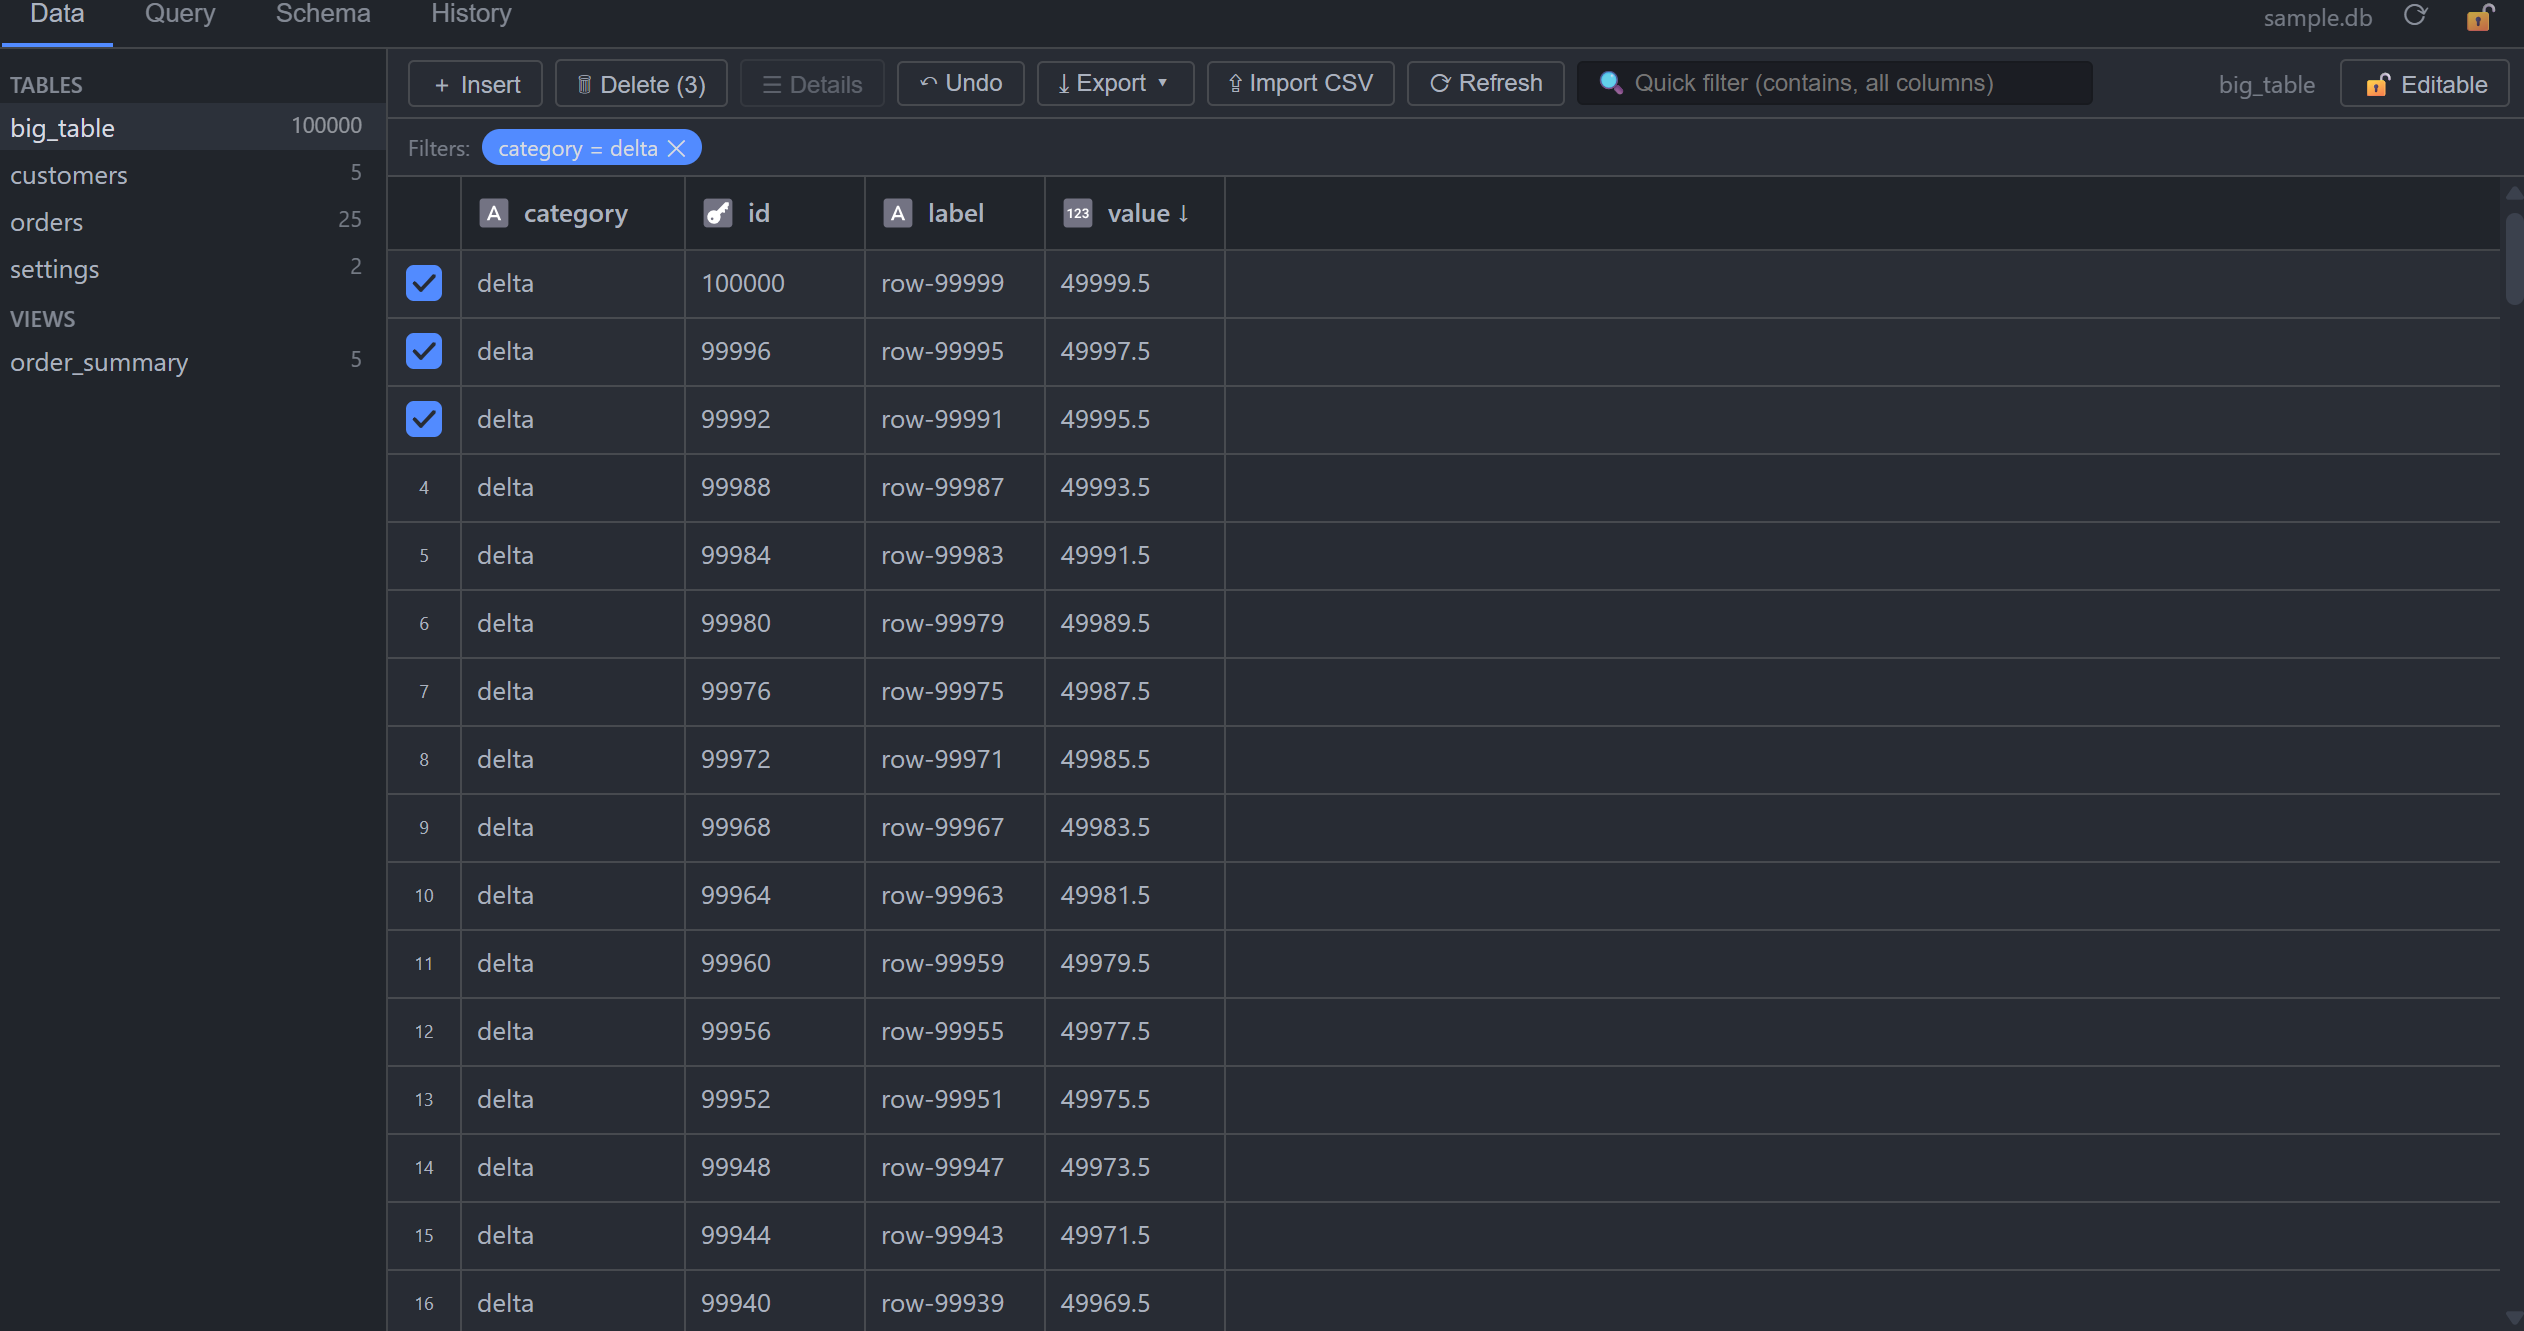
Task: Click the value cell 49981.5
Action: 1135,896
